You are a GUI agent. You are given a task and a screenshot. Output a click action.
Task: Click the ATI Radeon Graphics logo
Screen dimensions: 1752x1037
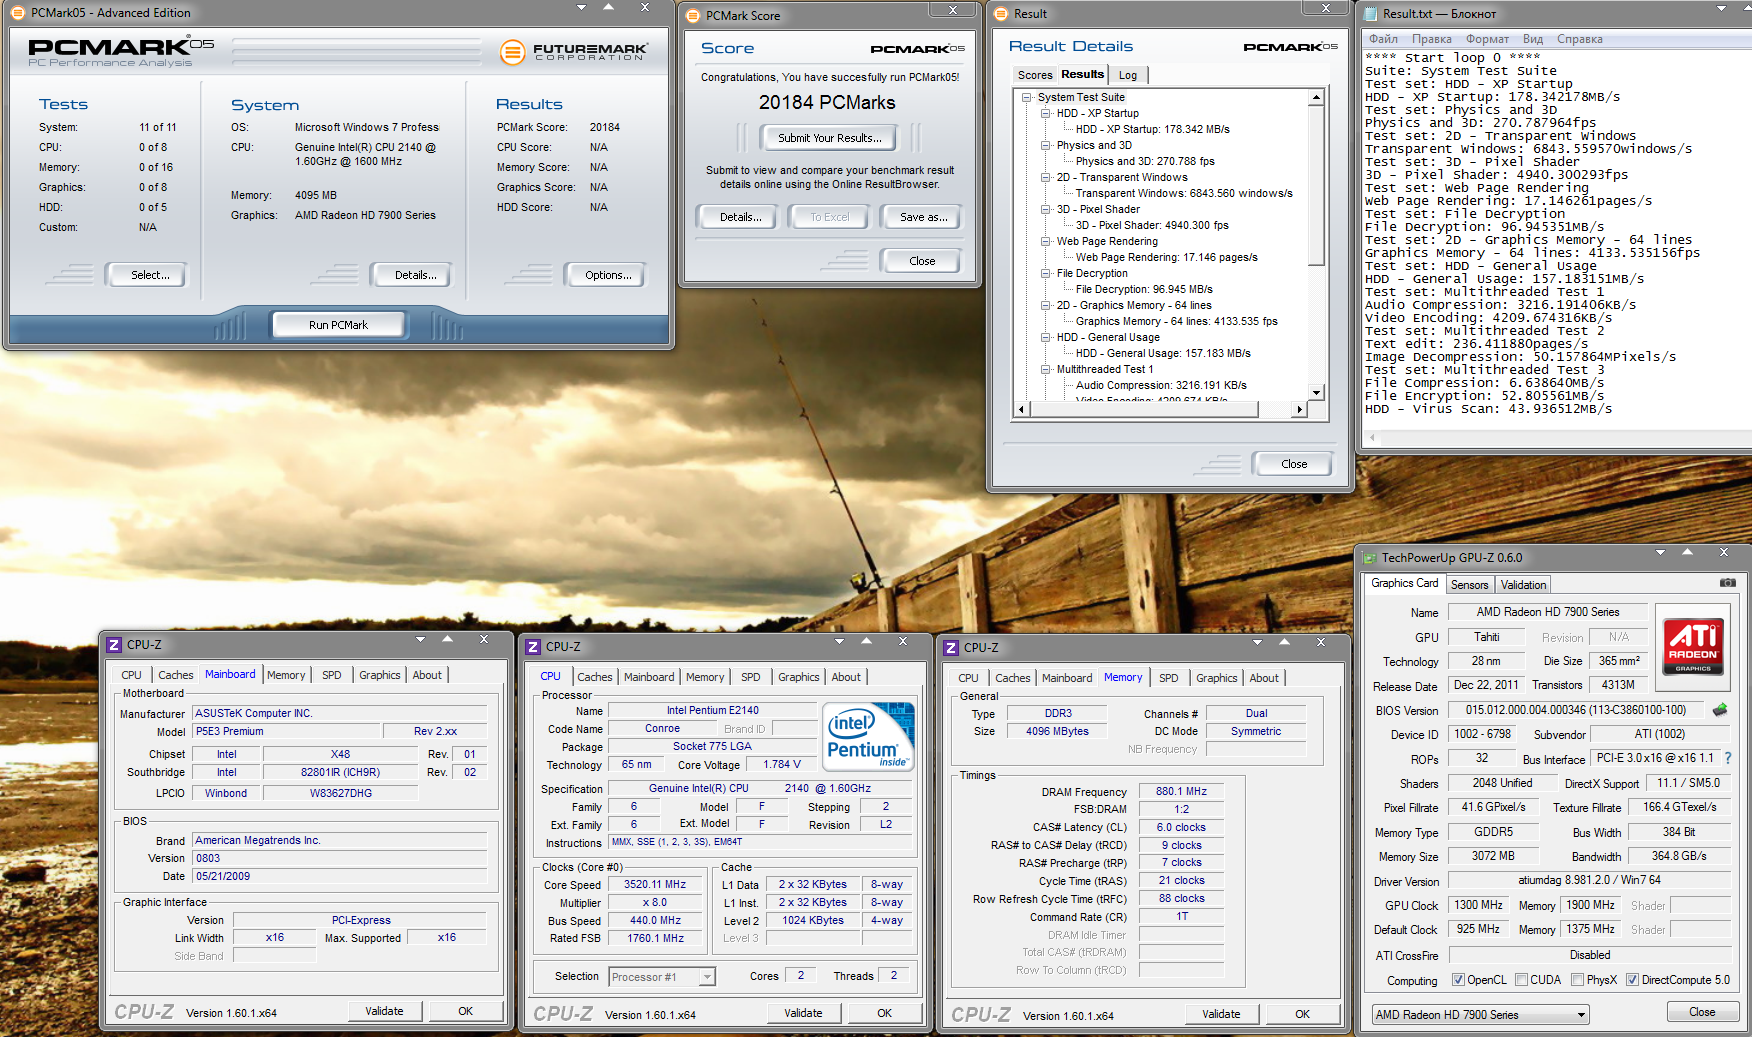(1693, 645)
